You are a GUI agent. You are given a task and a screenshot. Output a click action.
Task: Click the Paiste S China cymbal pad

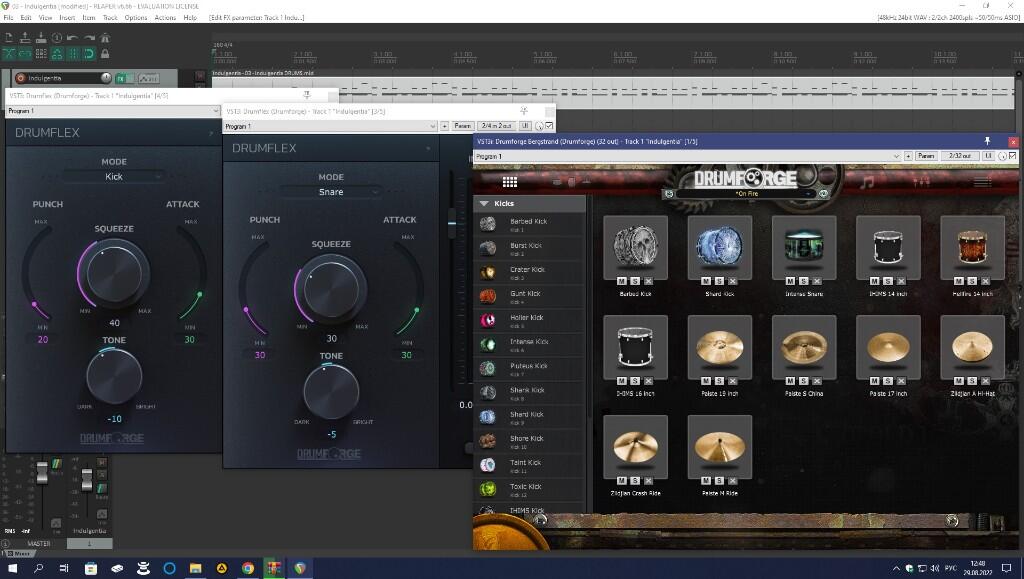[x=804, y=346]
